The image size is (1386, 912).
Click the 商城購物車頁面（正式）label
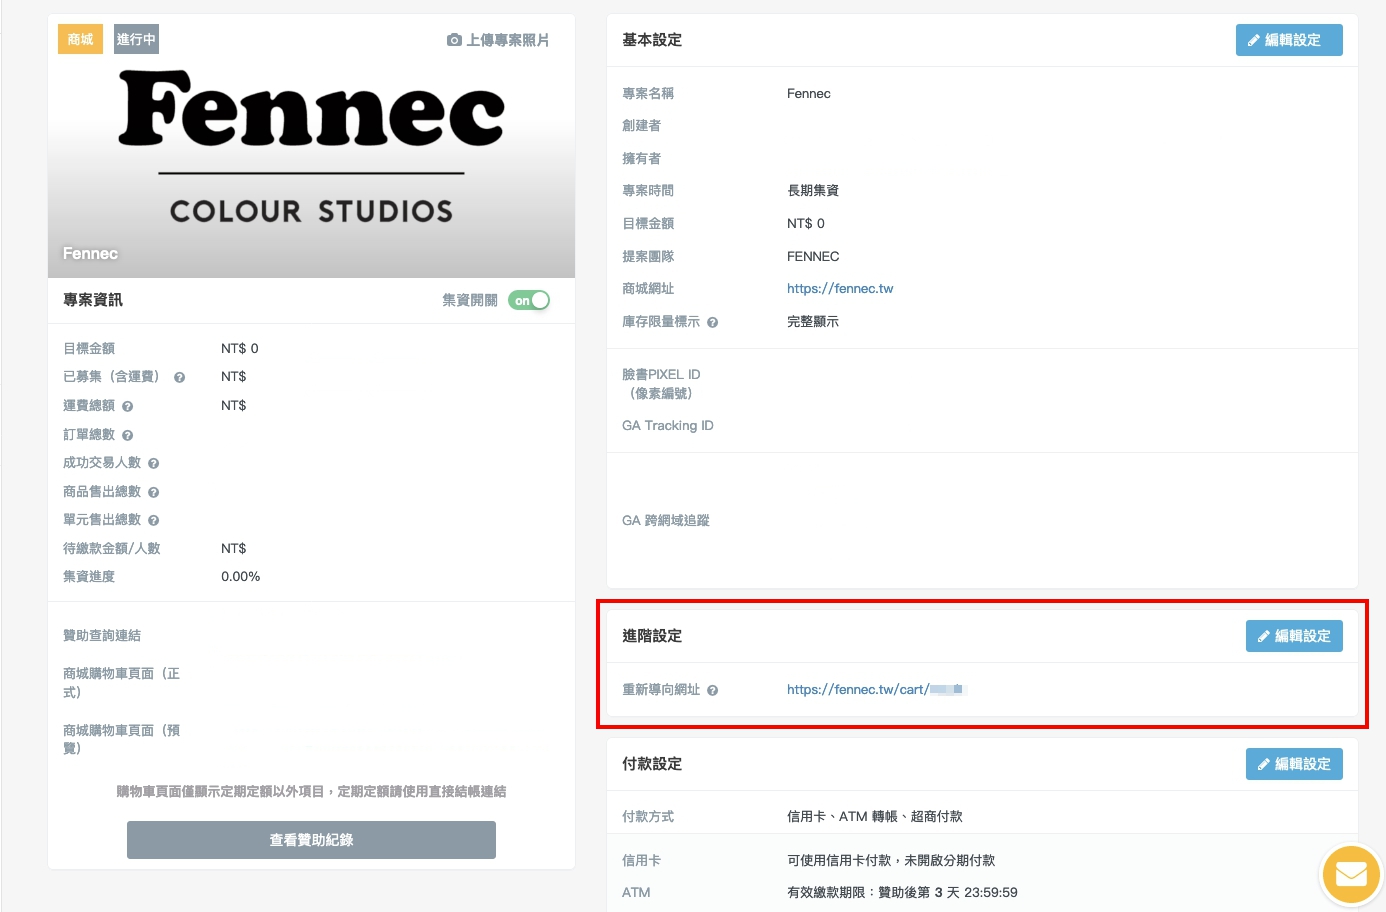point(121,683)
